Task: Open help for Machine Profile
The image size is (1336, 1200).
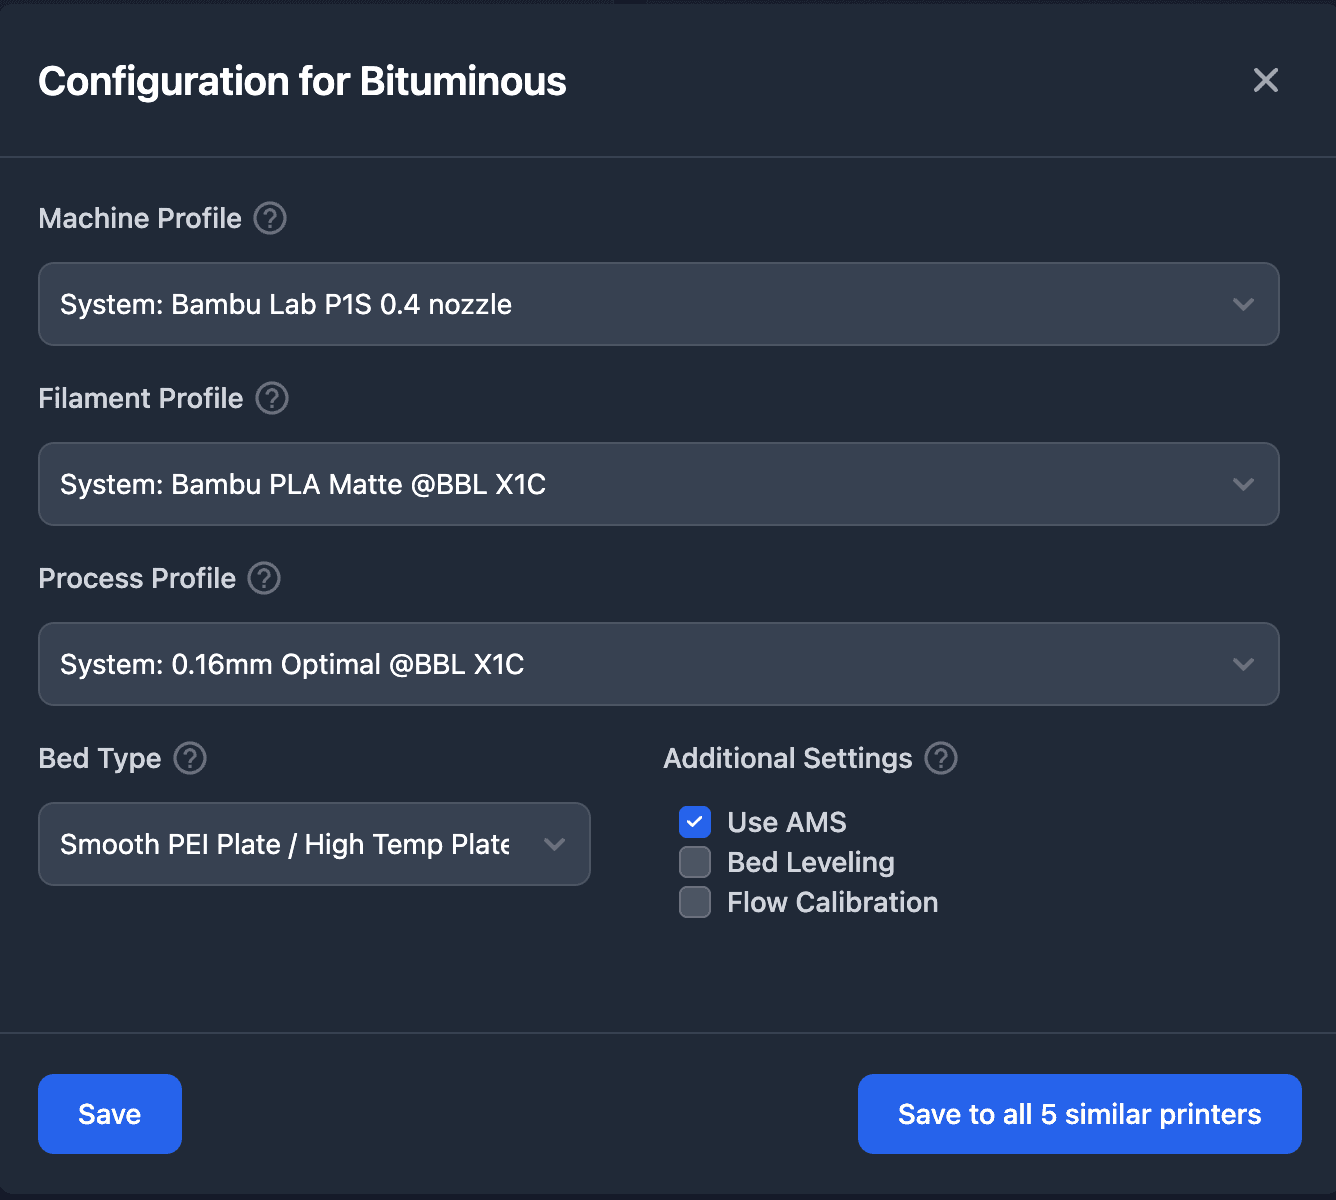Action: (x=270, y=218)
